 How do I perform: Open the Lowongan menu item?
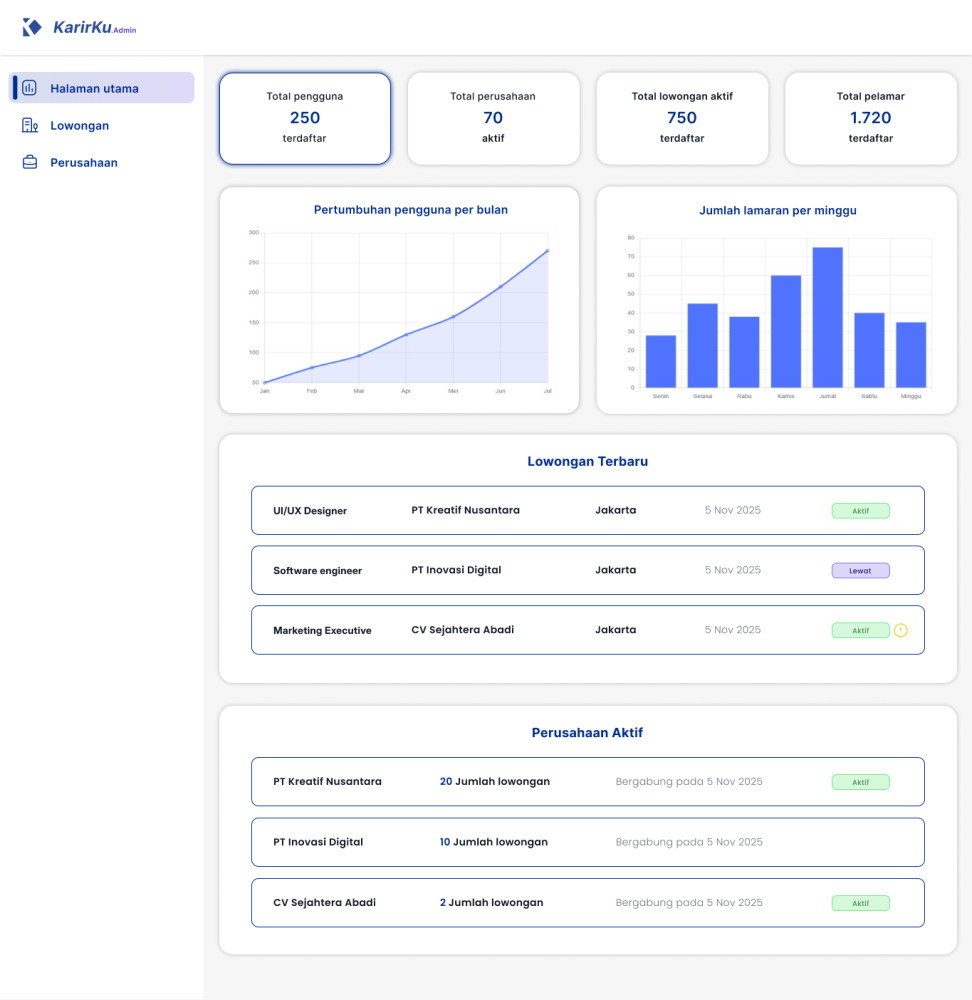[x=80, y=126]
